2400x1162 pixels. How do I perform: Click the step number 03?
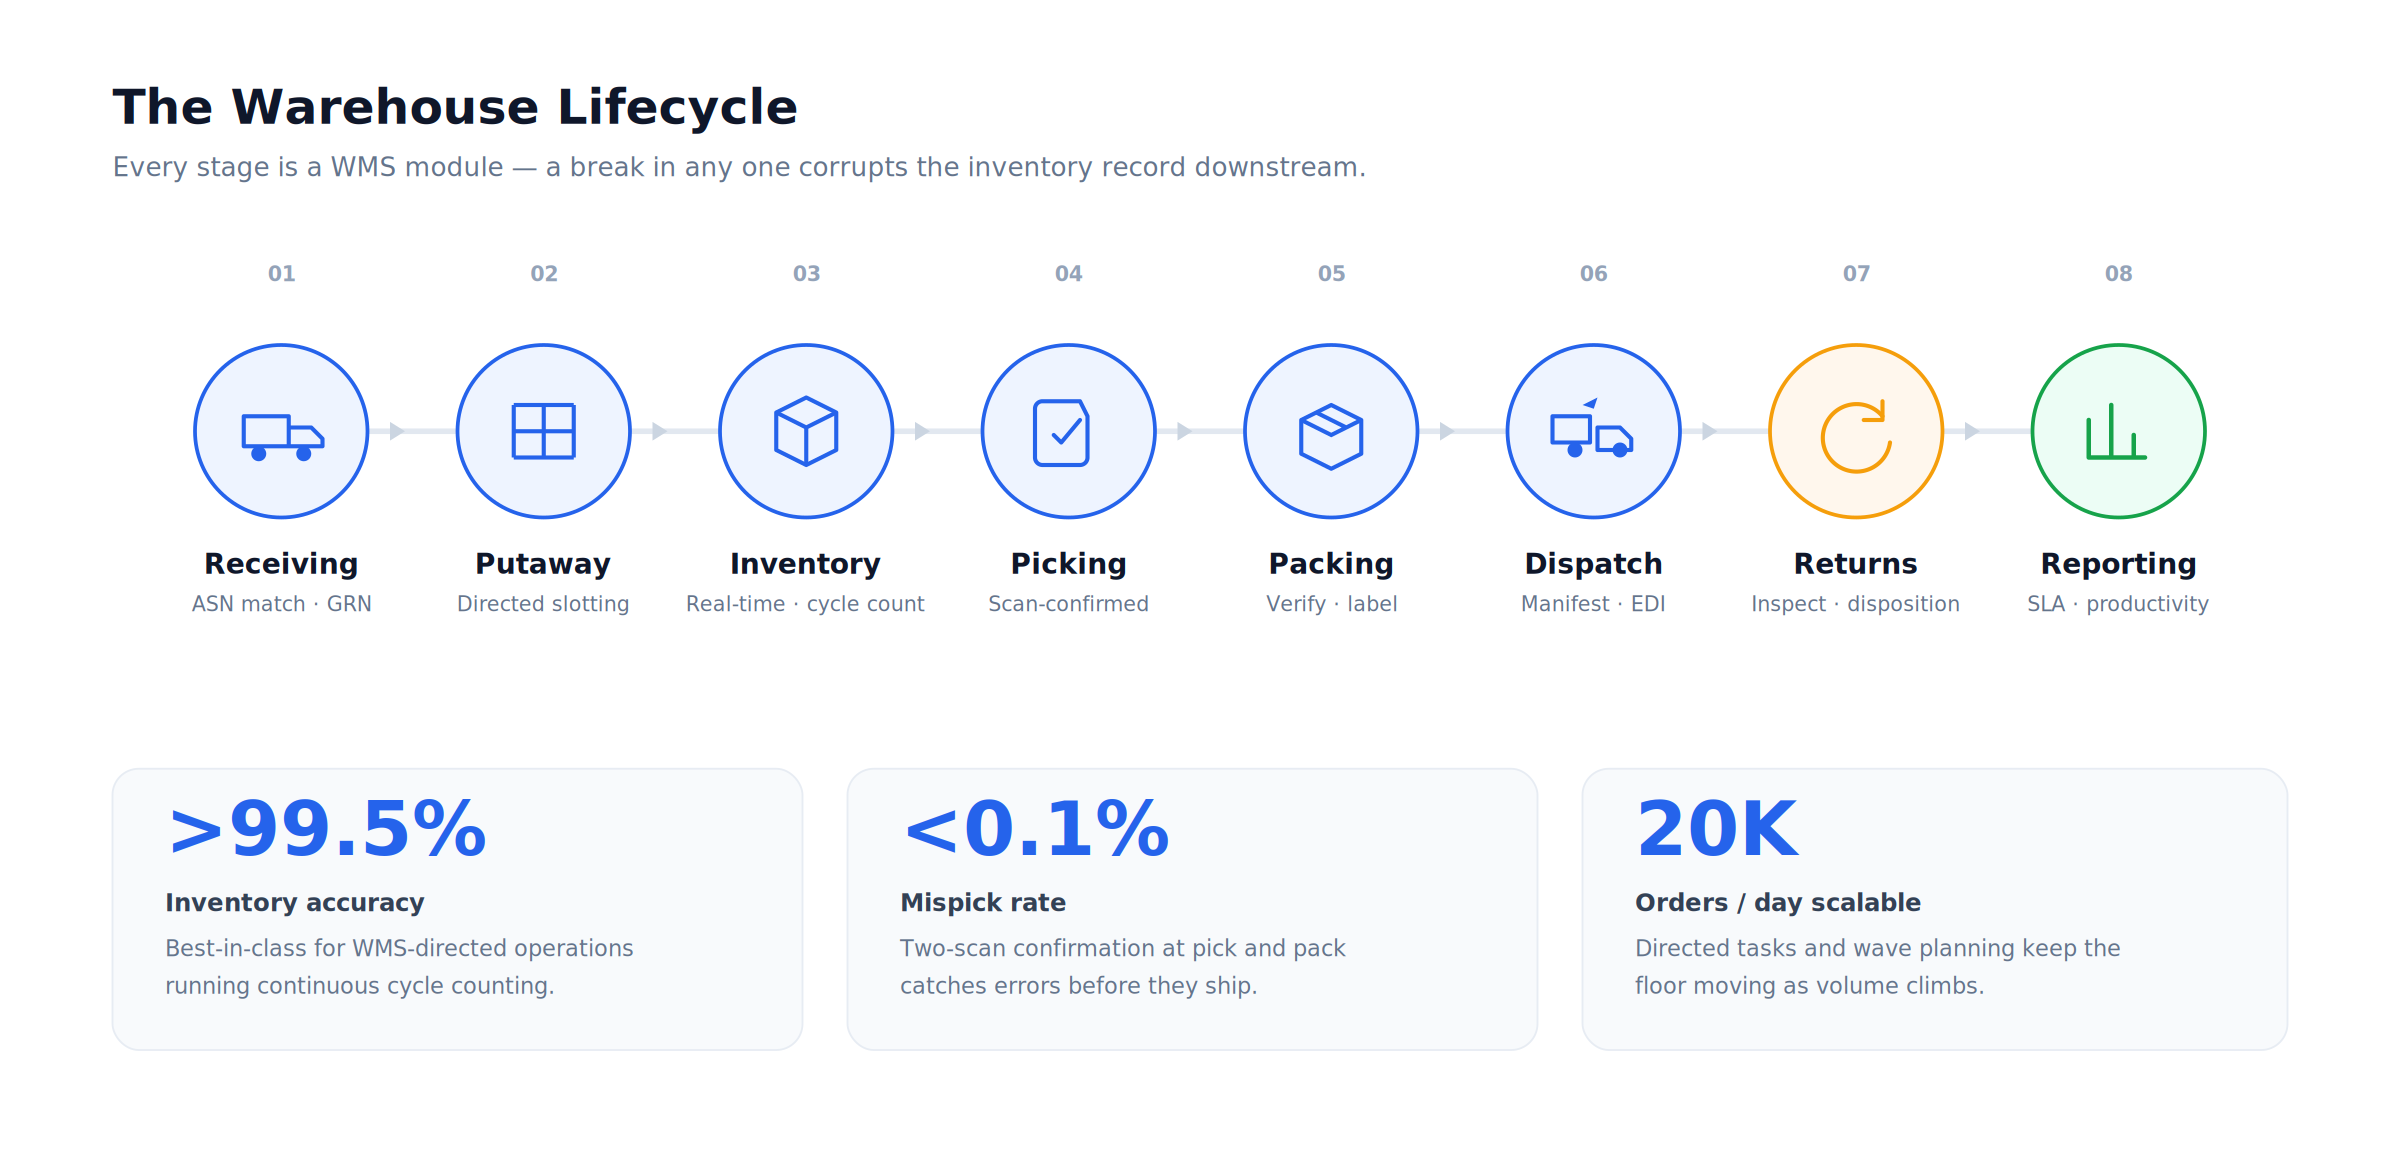coord(807,274)
